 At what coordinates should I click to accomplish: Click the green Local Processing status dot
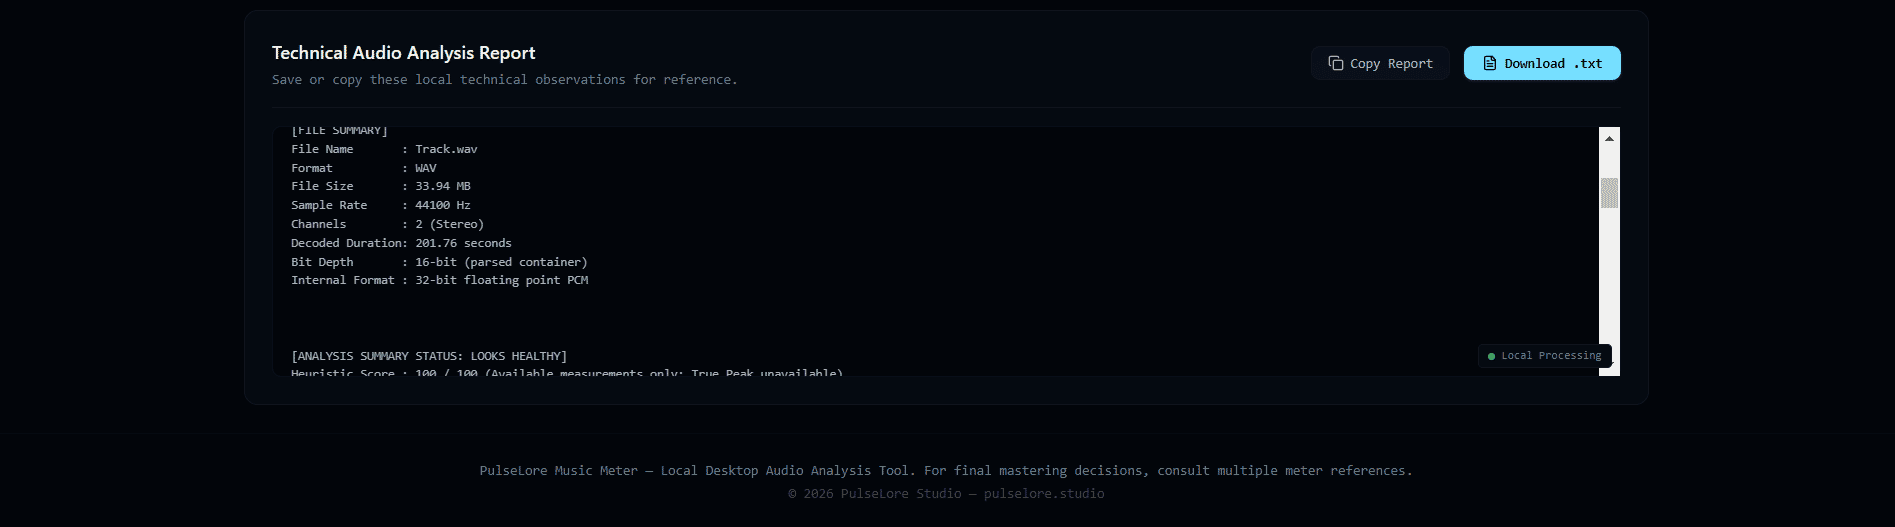pos(1491,356)
